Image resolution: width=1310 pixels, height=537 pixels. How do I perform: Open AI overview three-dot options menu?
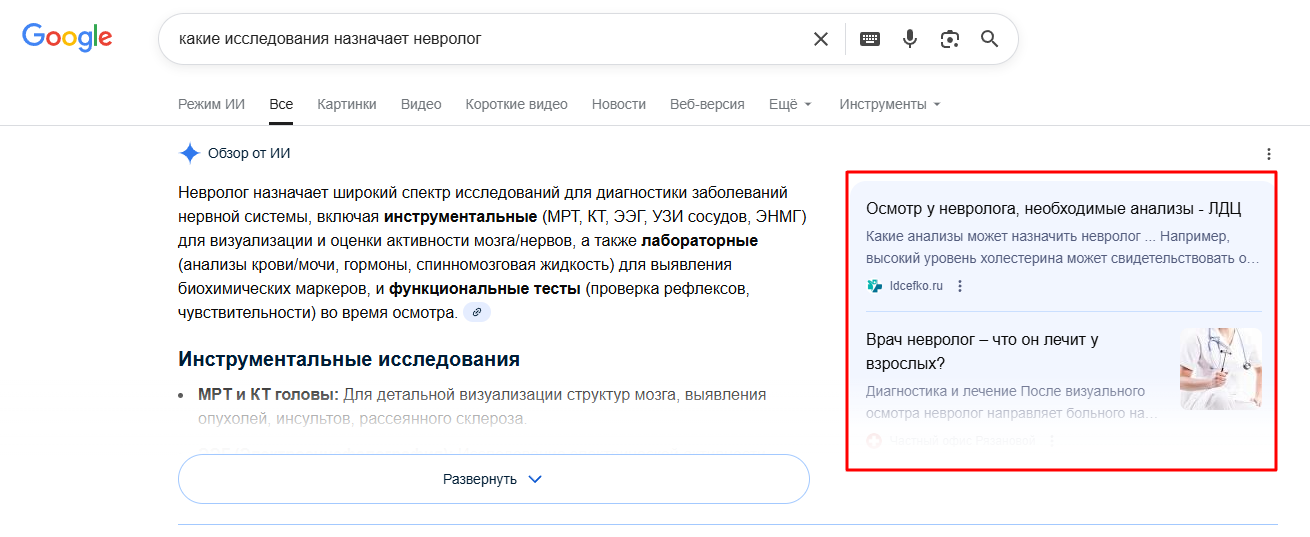(1269, 154)
